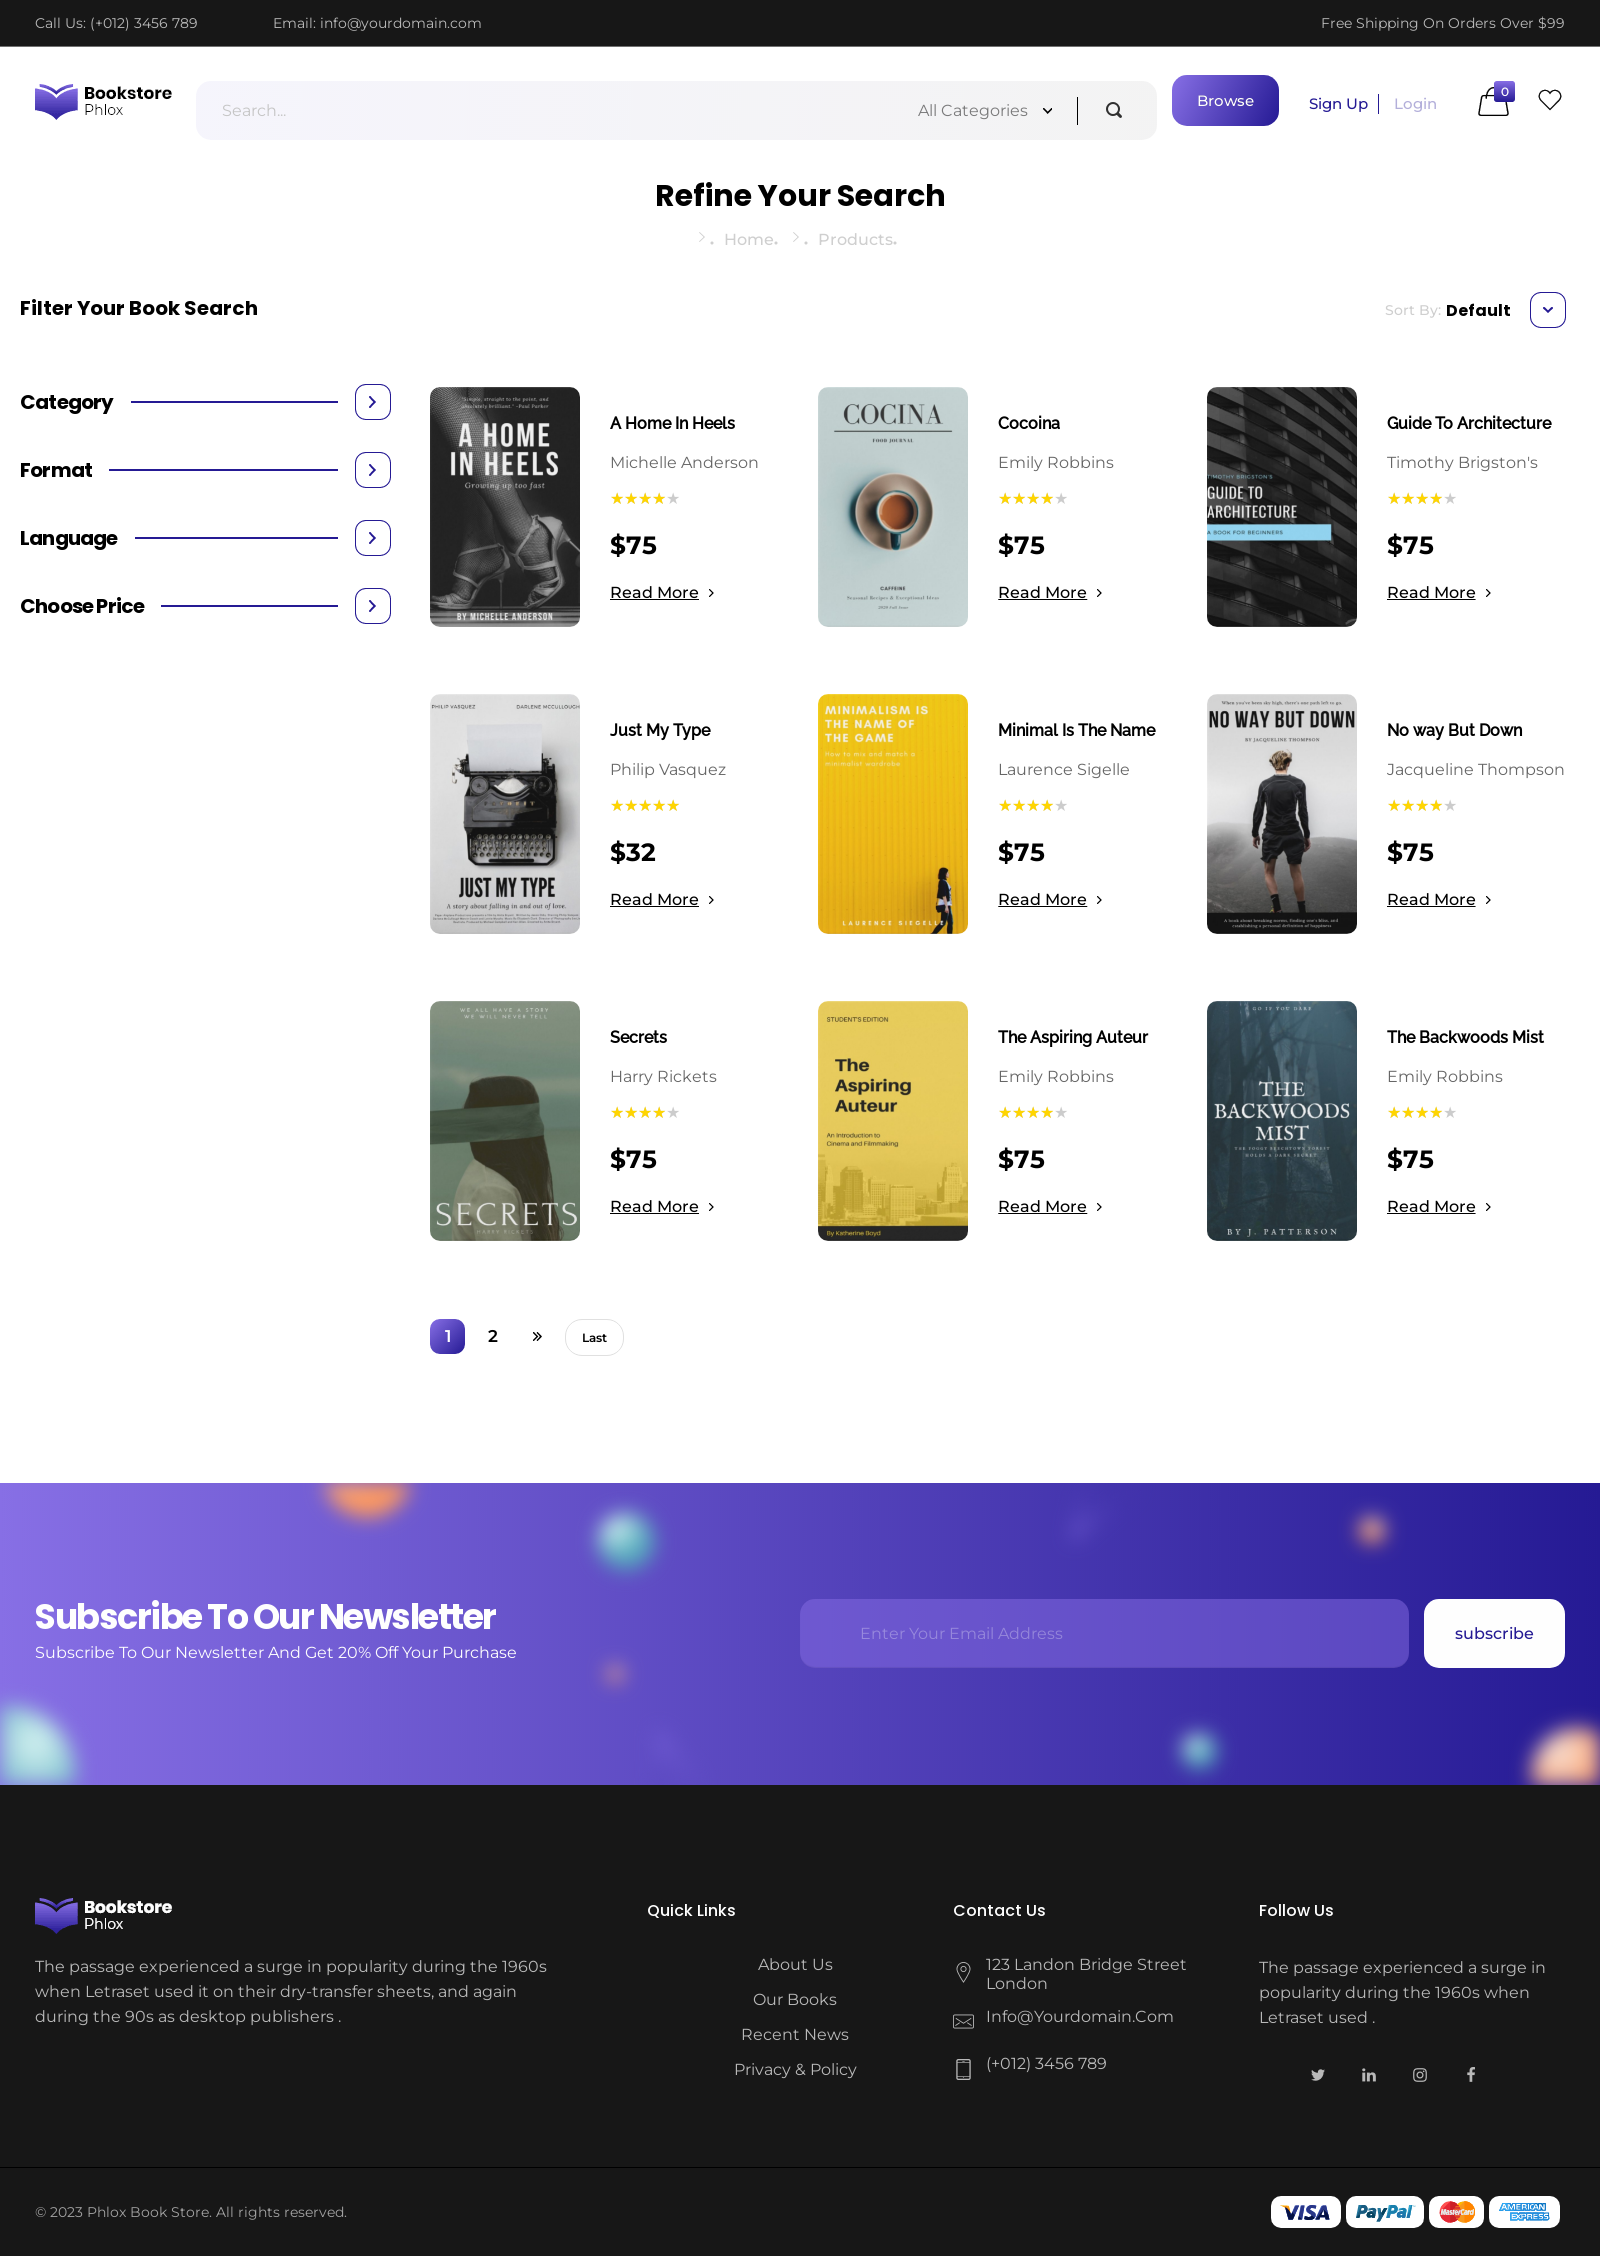The height and width of the screenshot is (2256, 1600).
Task: Open the LinkedIn icon in footer
Action: [1369, 2075]
